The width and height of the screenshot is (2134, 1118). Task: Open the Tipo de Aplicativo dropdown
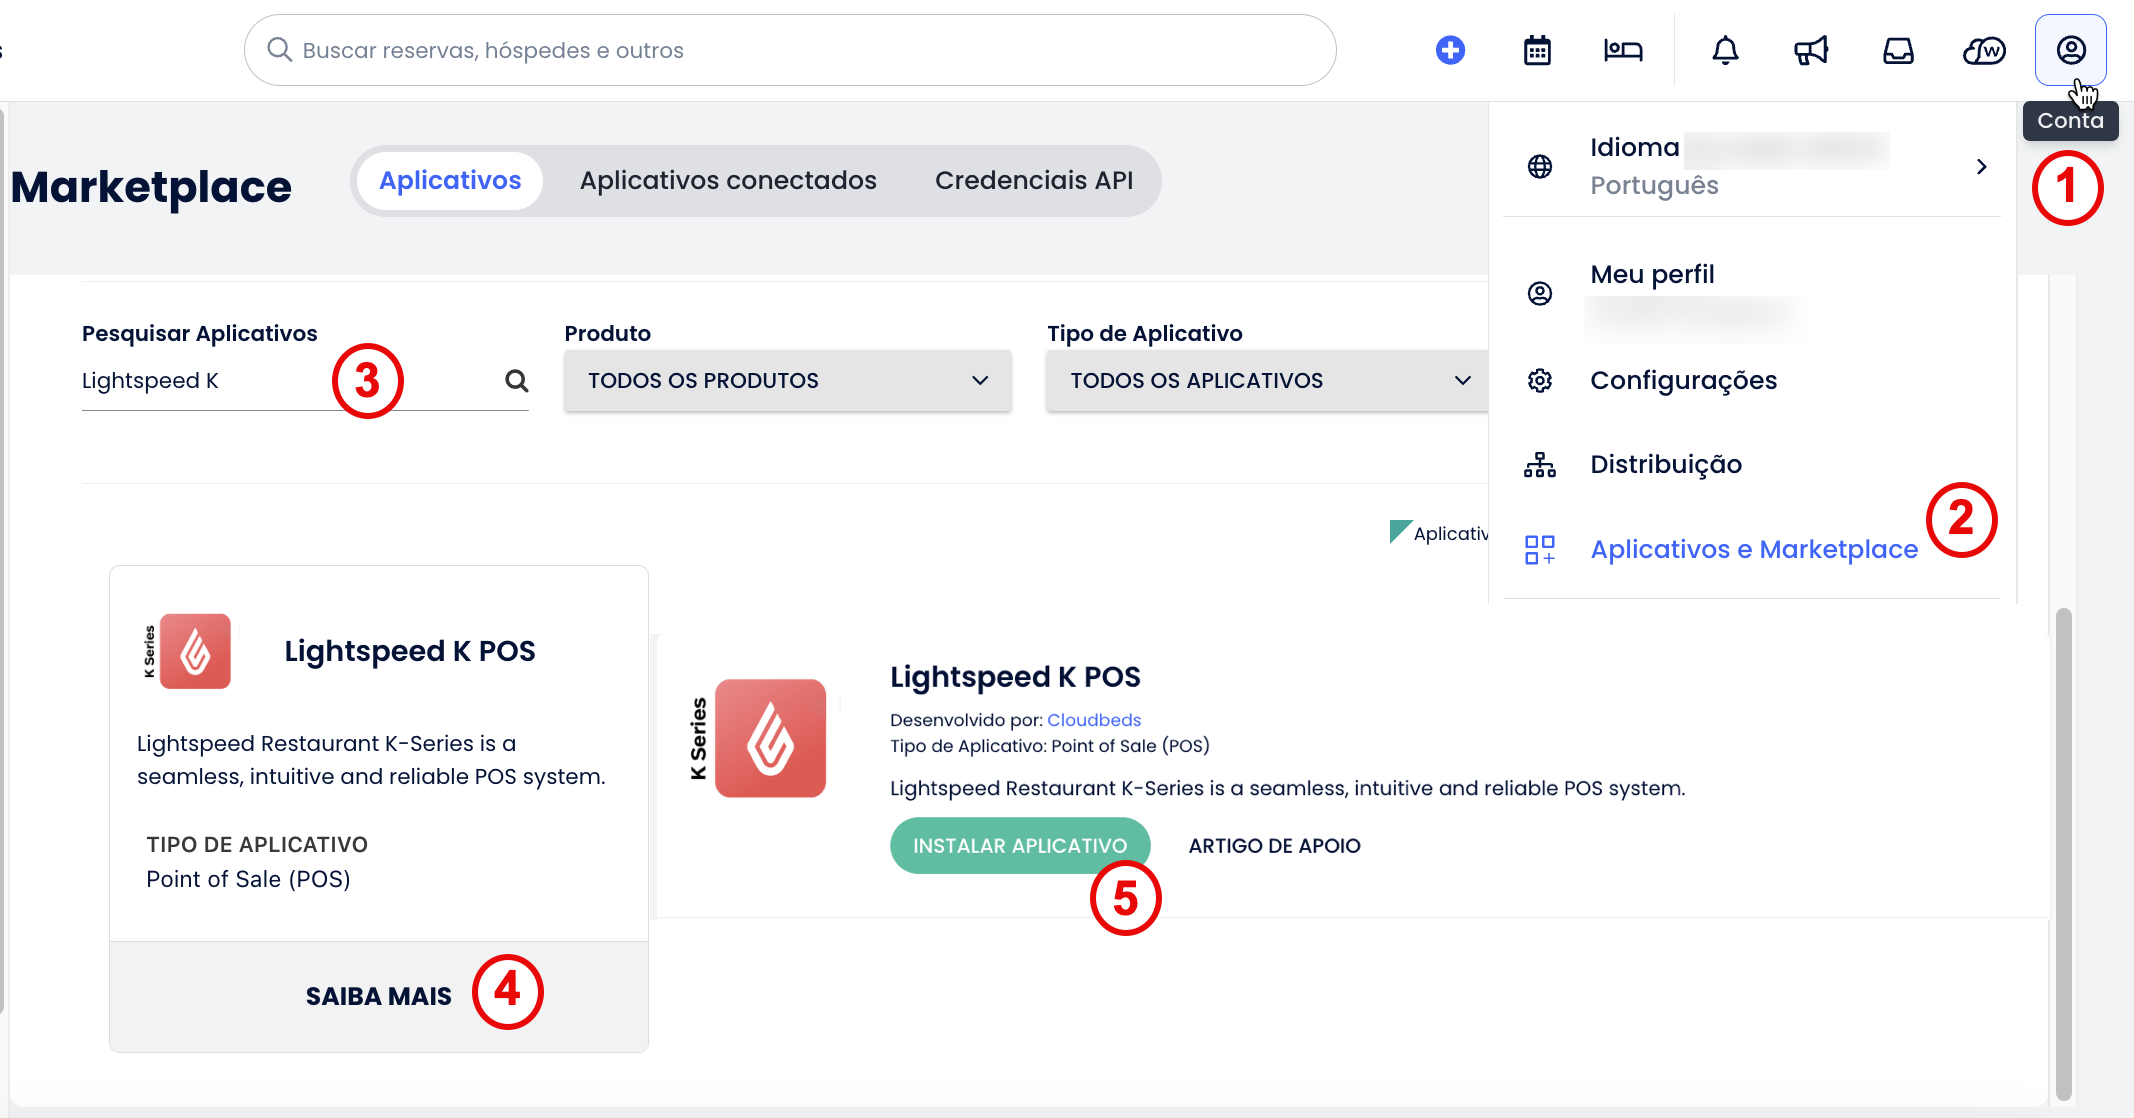[1267, 381]
